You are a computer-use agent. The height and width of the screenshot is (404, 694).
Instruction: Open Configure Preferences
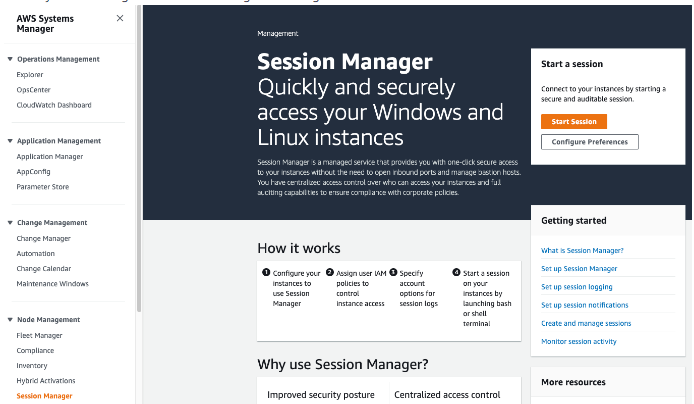click(589, 142)
